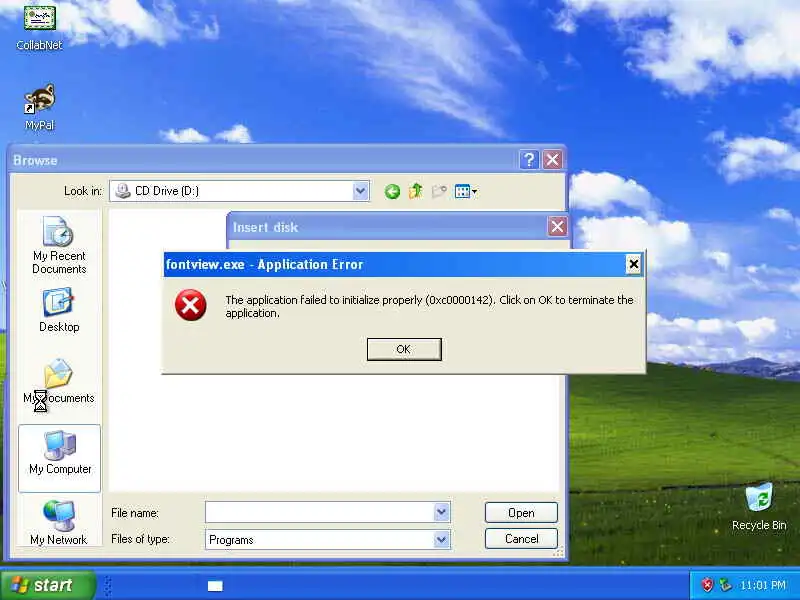Click the red security shield tray icon
This screenshot has width=800, height=600.
pyautogui.click(x=707, y=585)
